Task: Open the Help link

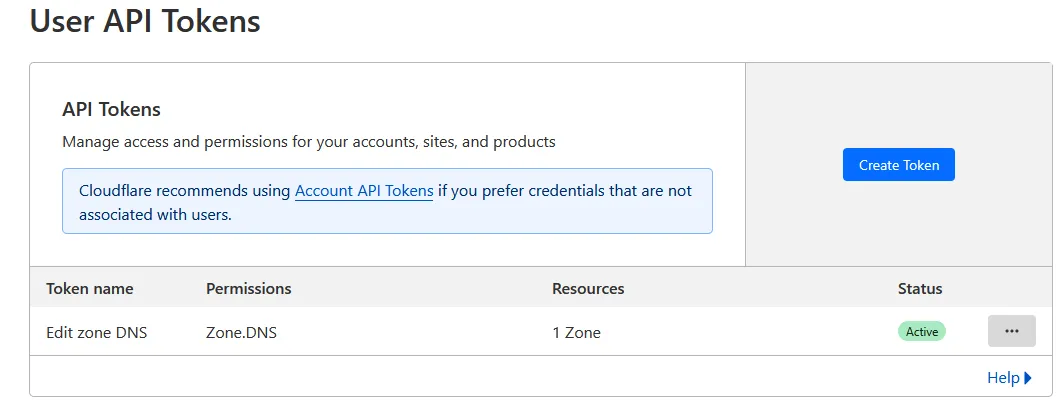Action: tap(1002, 378)
